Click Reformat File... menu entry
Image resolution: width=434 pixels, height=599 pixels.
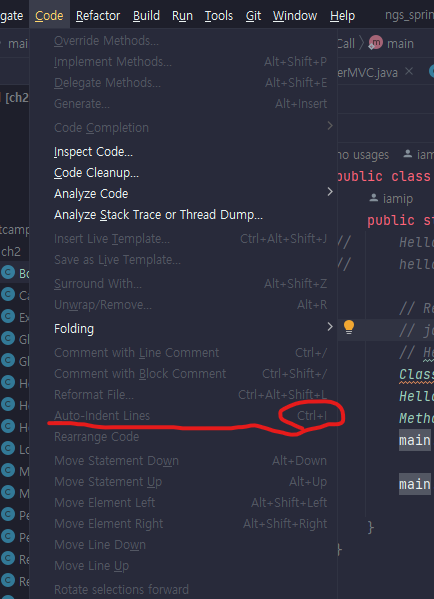tap(183, 395)
